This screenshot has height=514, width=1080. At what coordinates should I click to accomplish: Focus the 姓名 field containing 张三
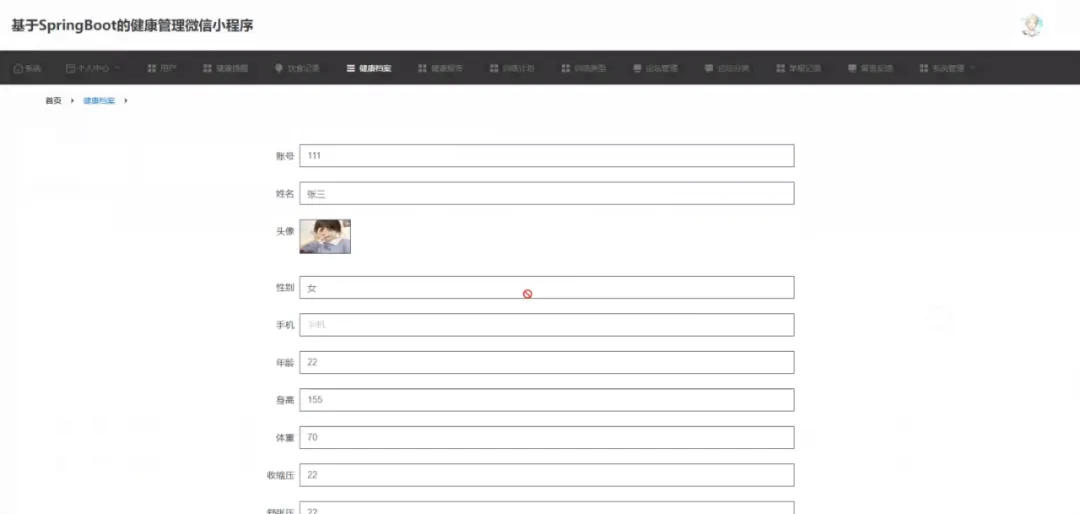click(547, 193)
